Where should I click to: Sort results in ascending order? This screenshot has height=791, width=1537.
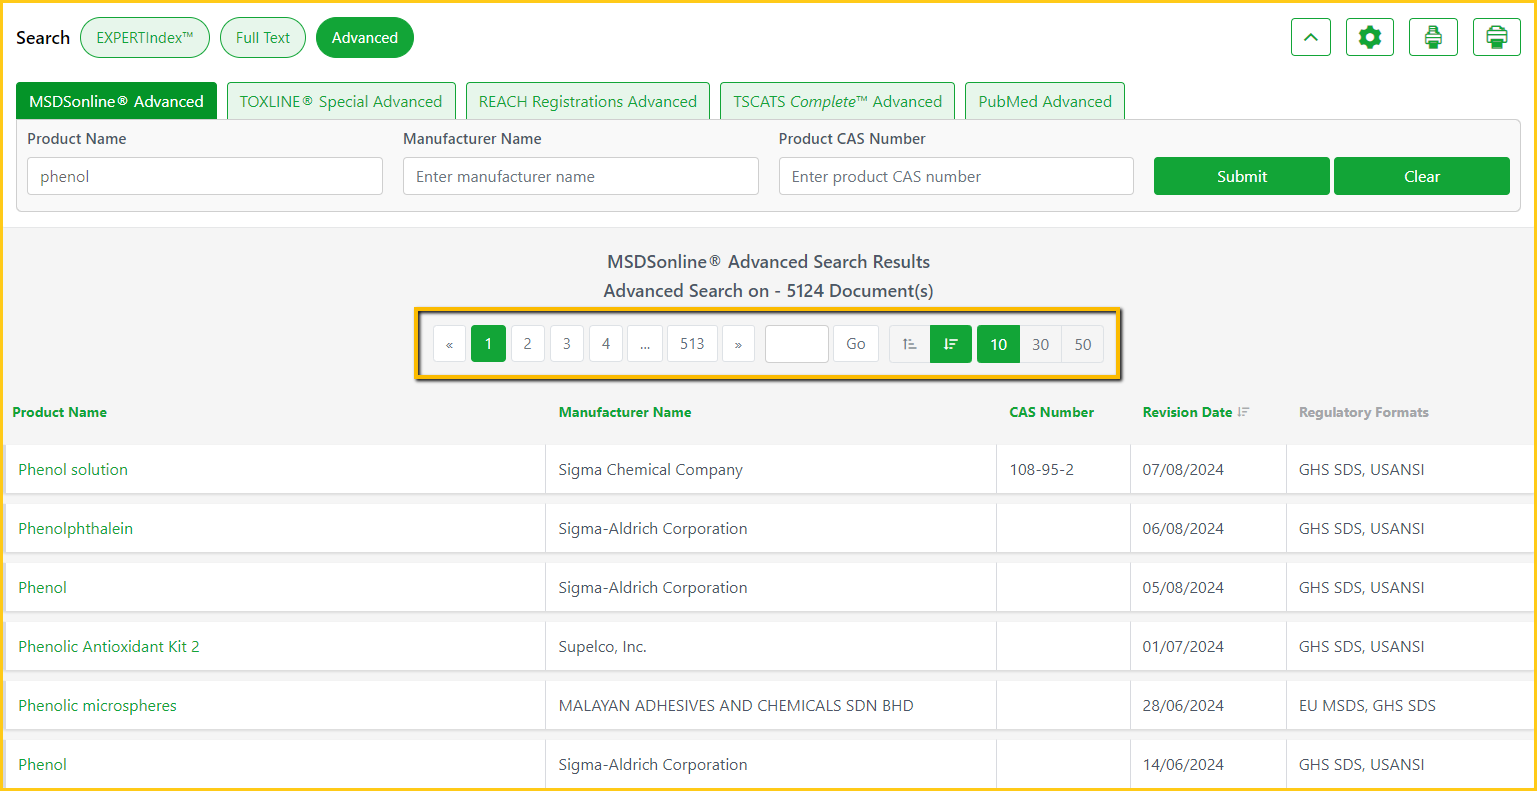tap(909, 344)
